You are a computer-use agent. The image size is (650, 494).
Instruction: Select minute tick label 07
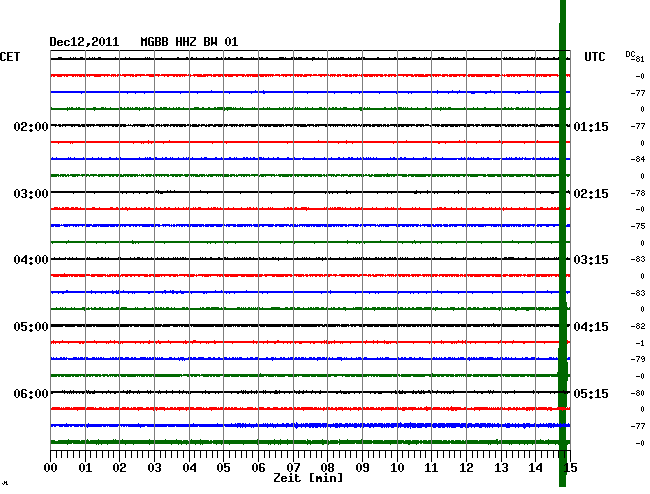coord(293,468)
